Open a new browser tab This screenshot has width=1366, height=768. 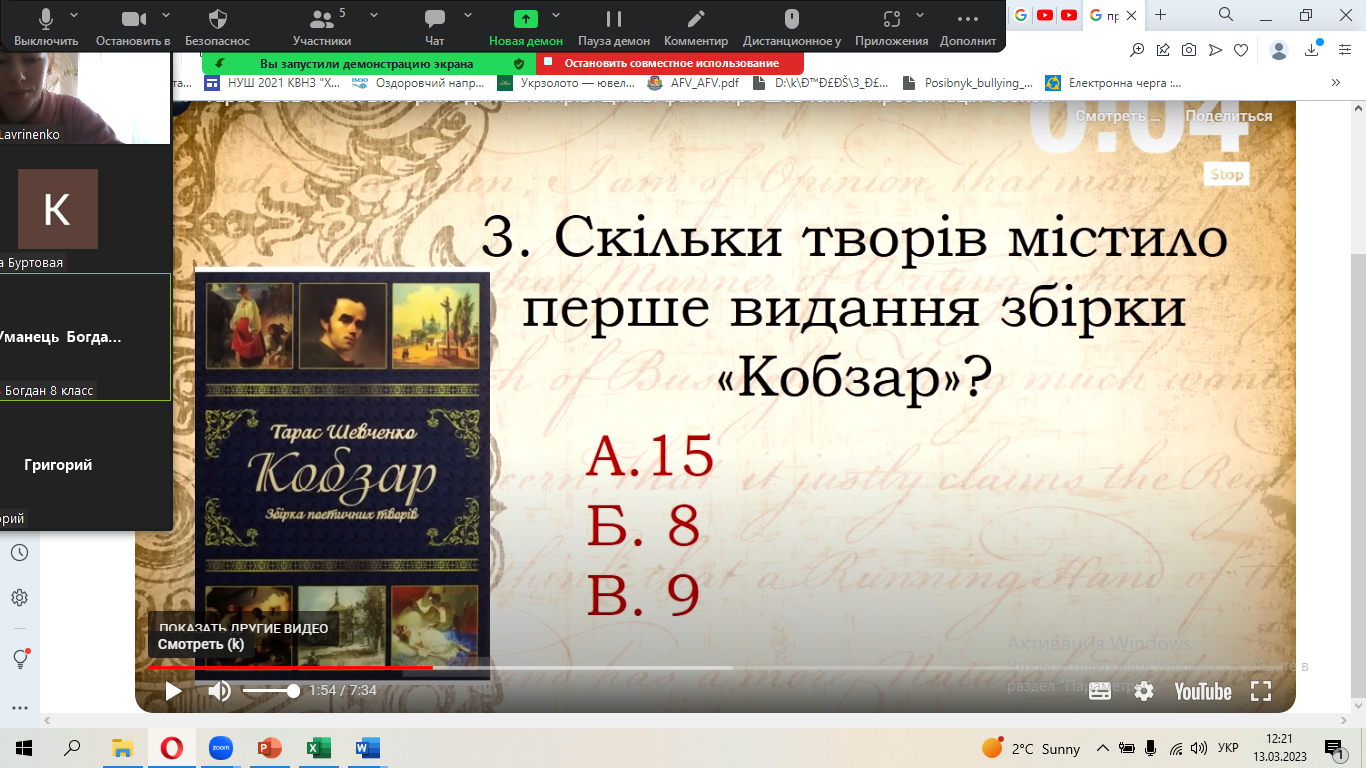(1160, 15)
